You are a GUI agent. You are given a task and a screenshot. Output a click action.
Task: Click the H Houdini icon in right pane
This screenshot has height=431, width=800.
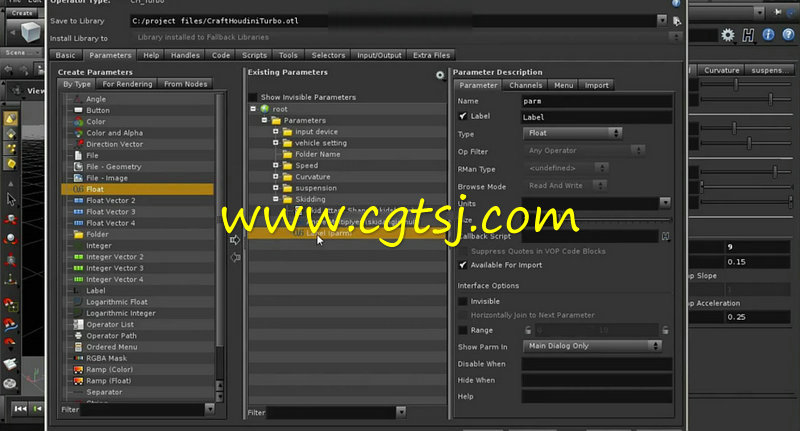[748, 35]
